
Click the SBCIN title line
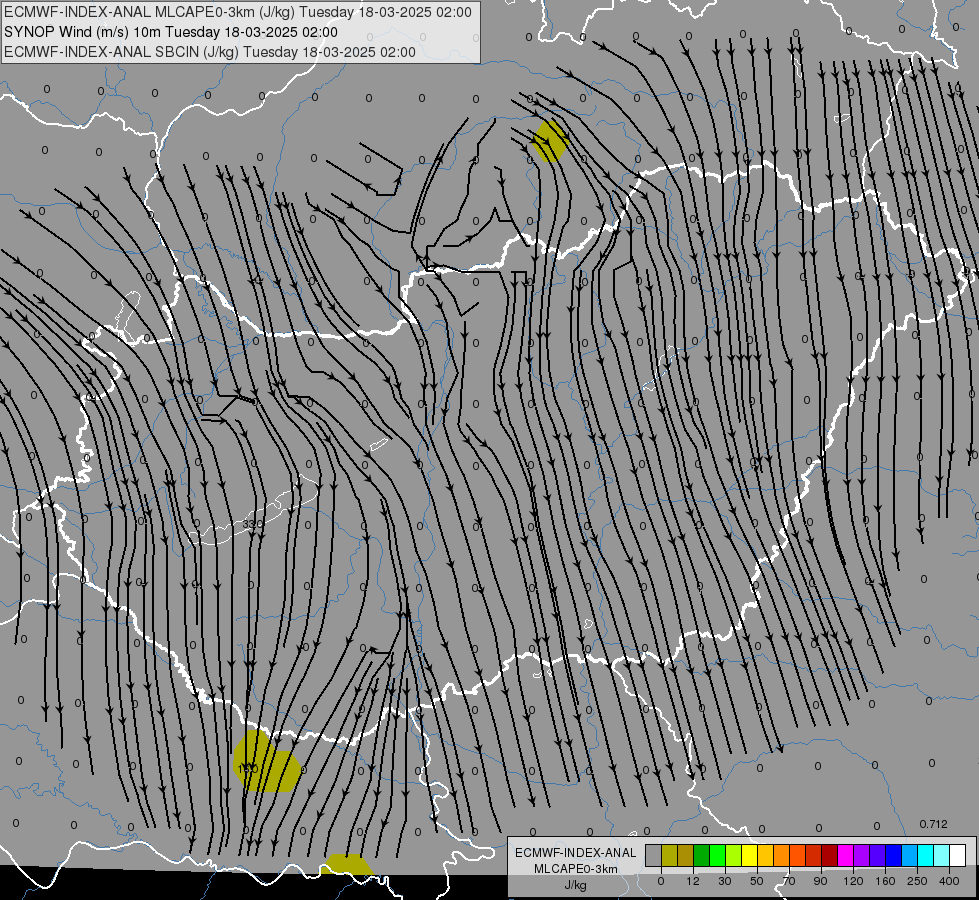(x=210, y=52)
